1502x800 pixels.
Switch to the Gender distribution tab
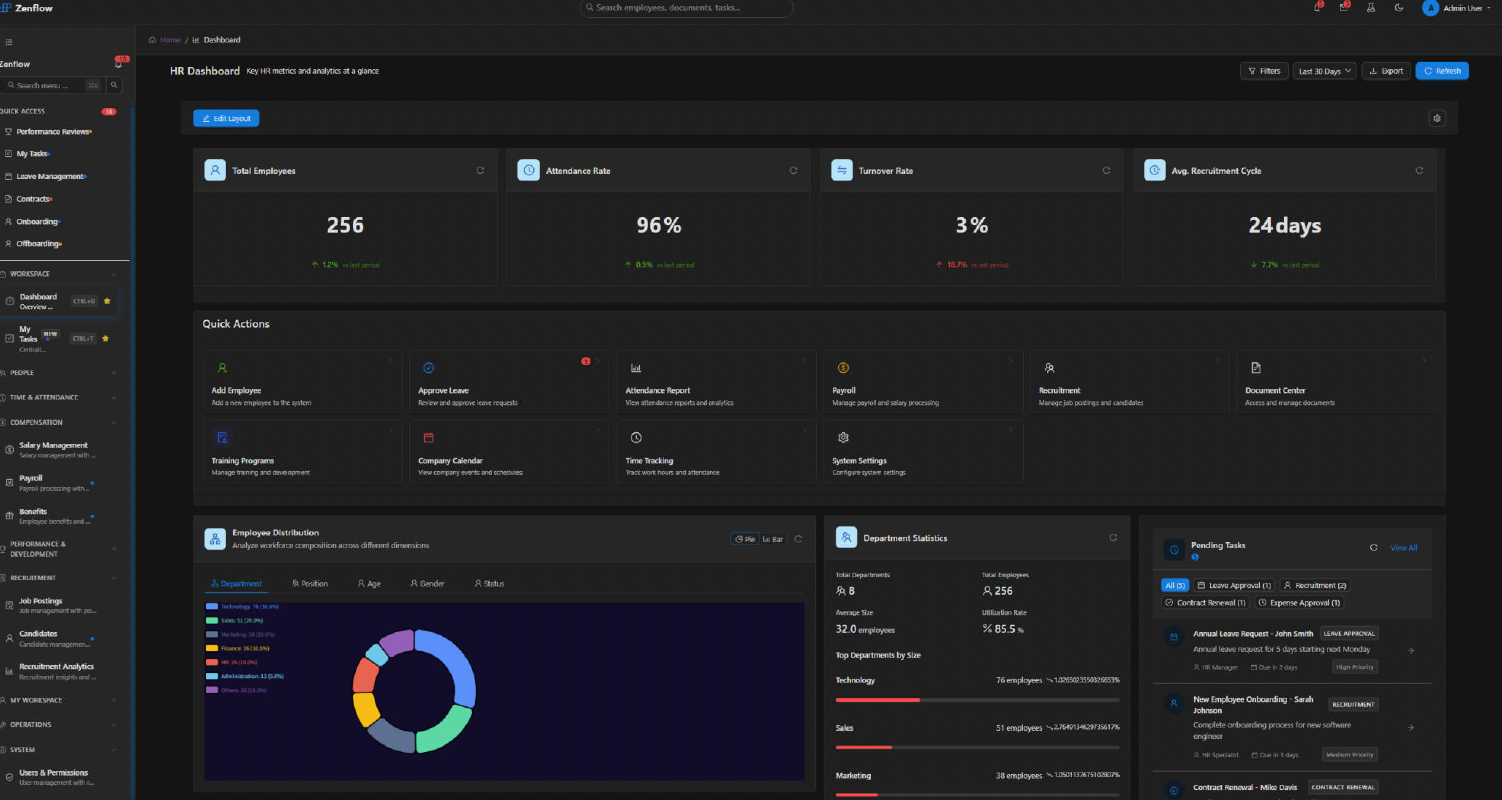pos(427,583)
